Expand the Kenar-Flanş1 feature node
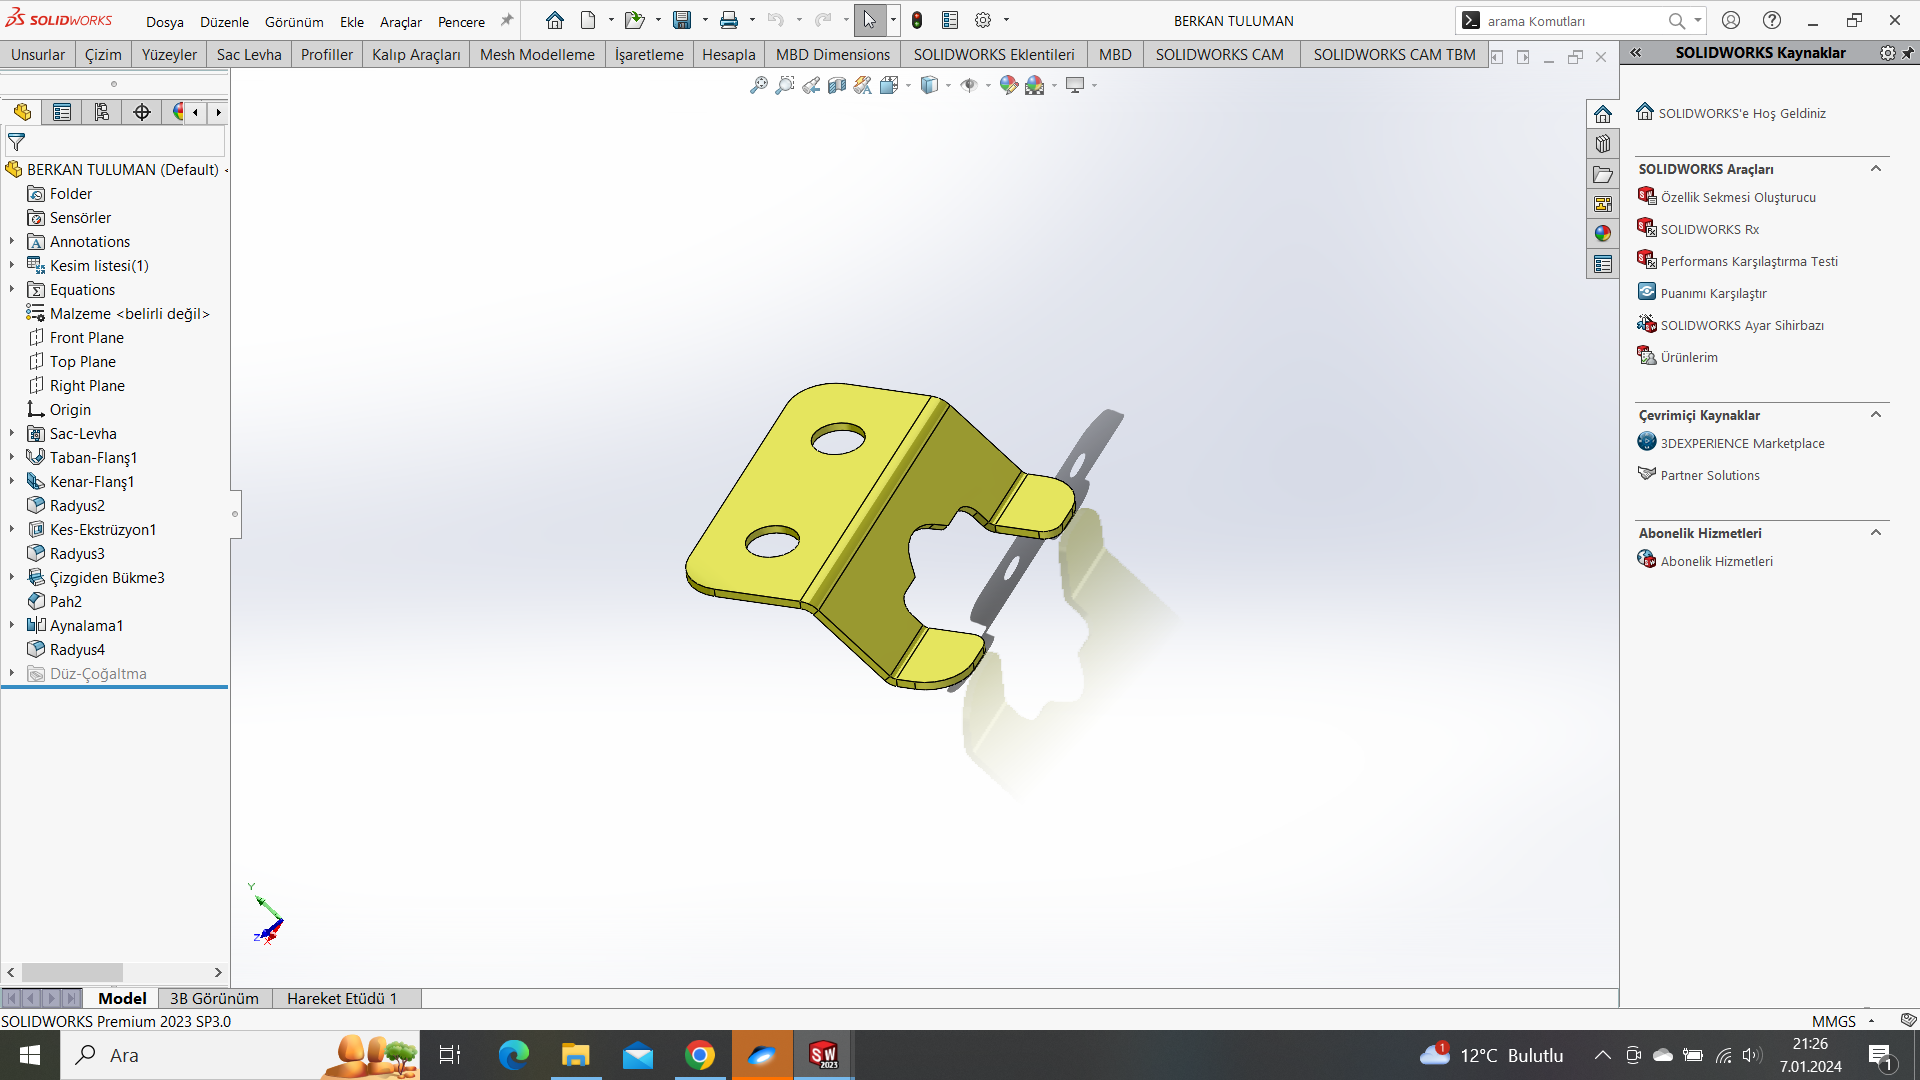This screenshot has width=1920, height=1080. [x=12, y=481]
